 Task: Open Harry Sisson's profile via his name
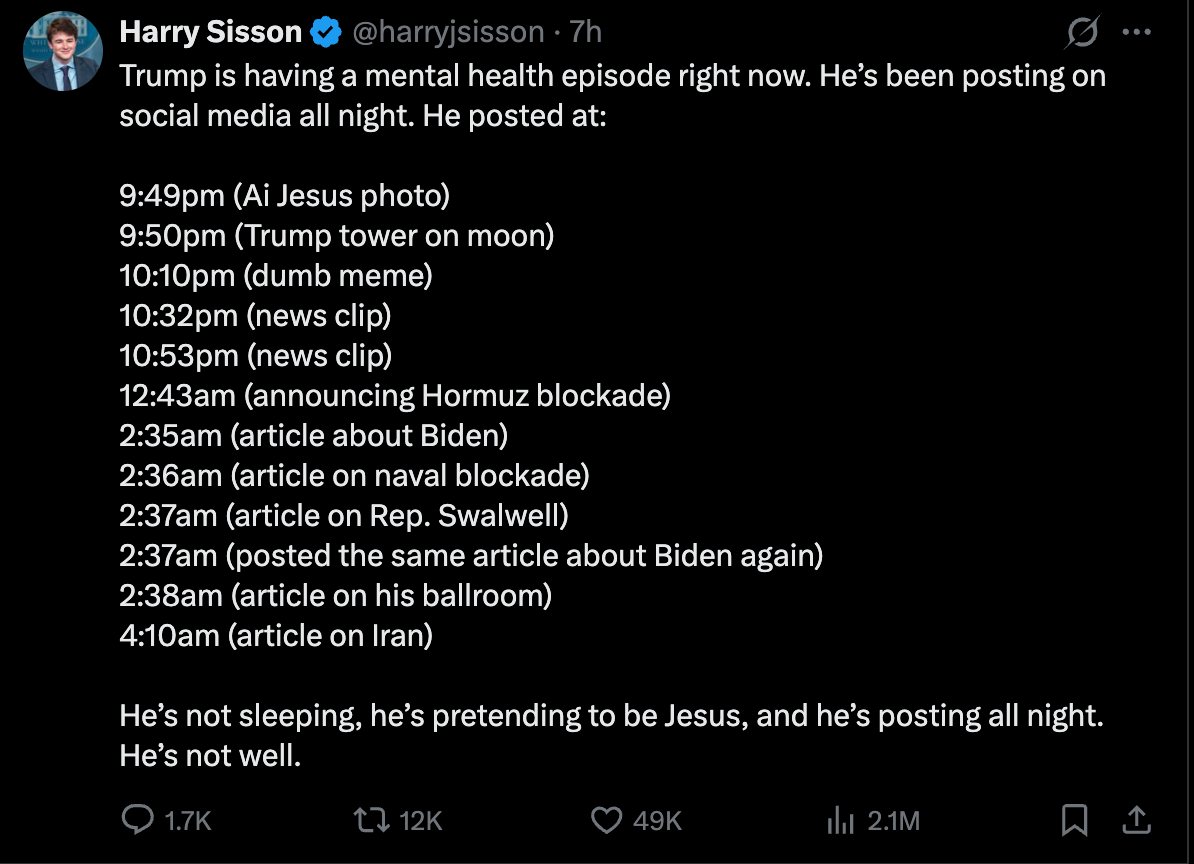click(210, 31)
